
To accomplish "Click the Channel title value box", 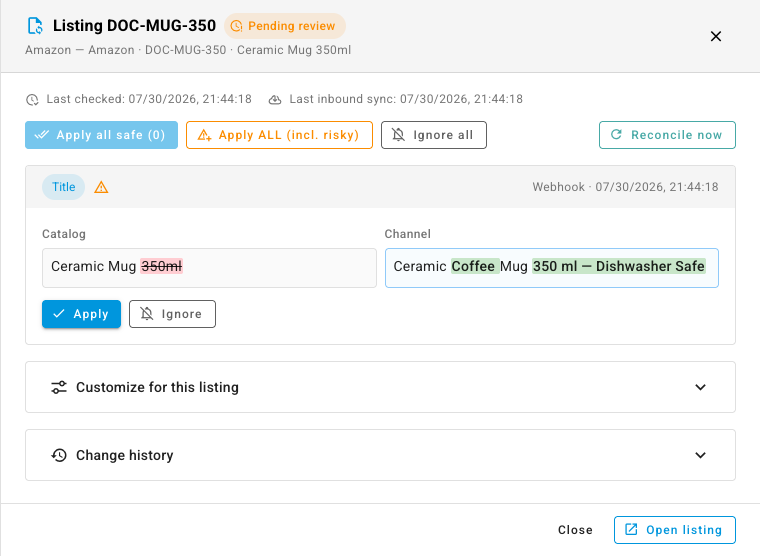I will click(x=552, y=268).
